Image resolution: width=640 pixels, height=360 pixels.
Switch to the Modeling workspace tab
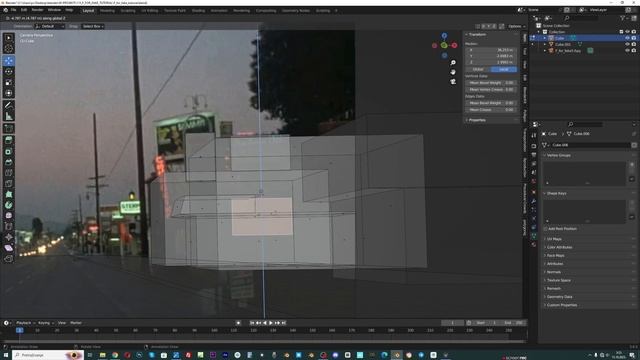(107, 11)
